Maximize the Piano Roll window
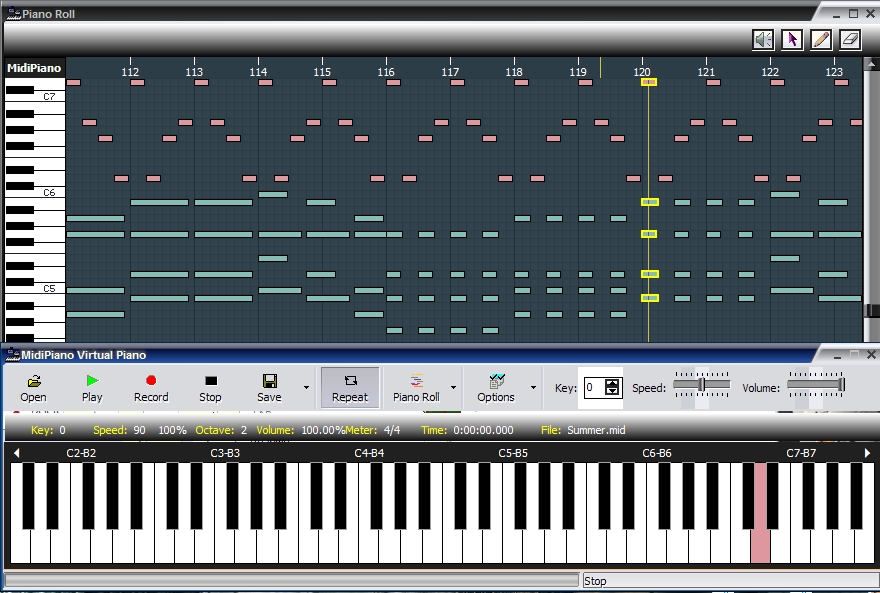880x593 pixels. tap(854, 14)
